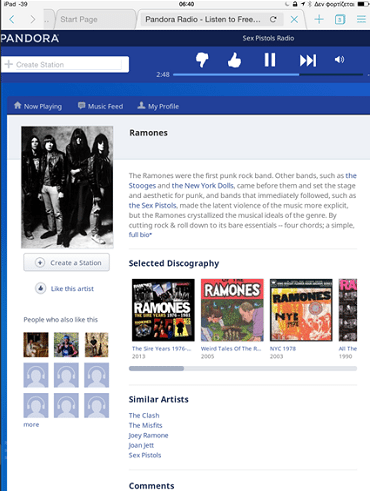The height and width of the screenshot is (491, 370).
Task: Click the Comments heading
Action: coord(152,486)
